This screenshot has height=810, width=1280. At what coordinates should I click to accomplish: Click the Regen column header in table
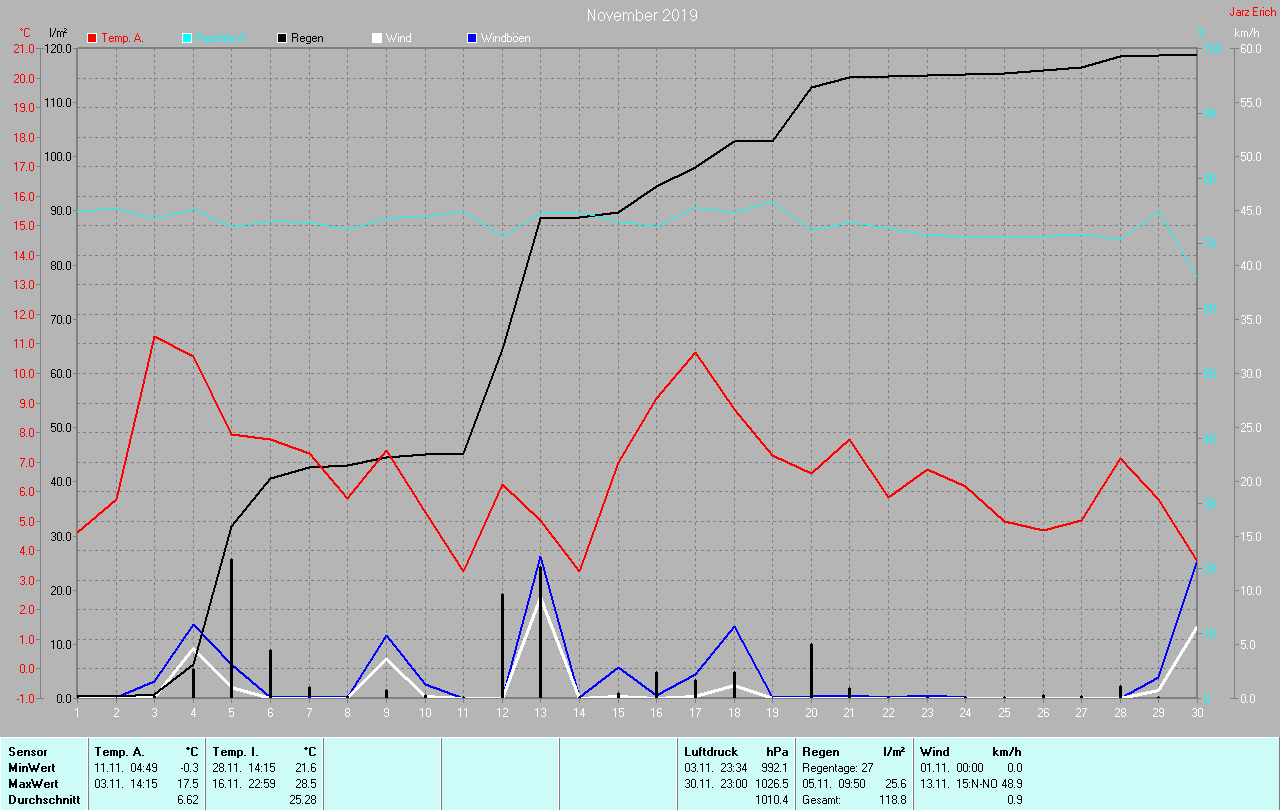pyautogui.click(x=820, y=752)
